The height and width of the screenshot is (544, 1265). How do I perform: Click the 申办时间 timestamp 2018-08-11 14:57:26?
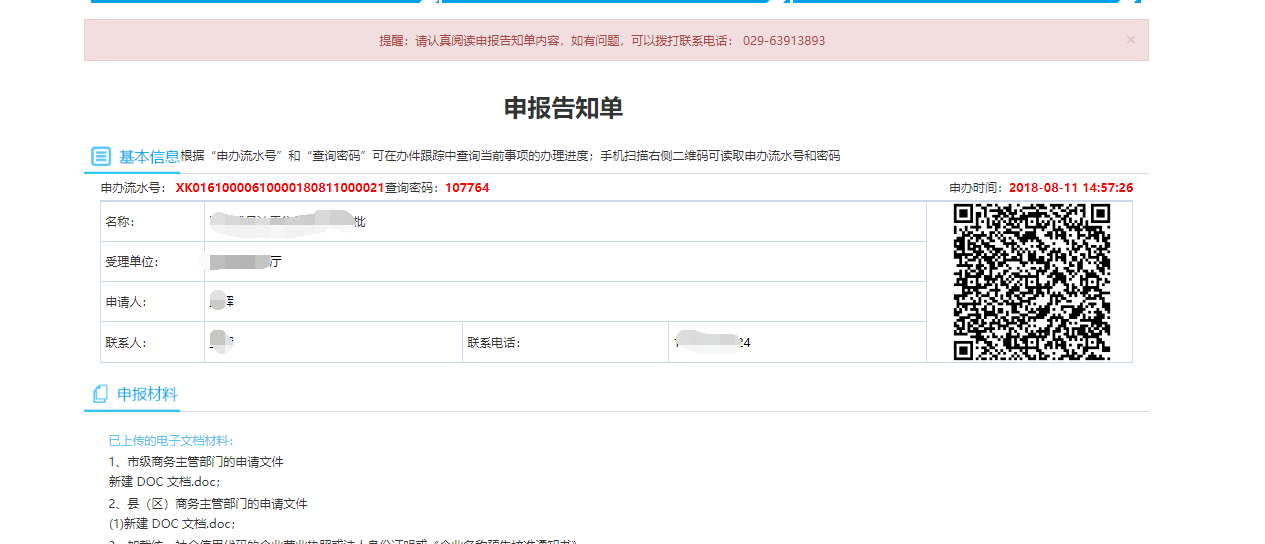[x=1070, y=188]
